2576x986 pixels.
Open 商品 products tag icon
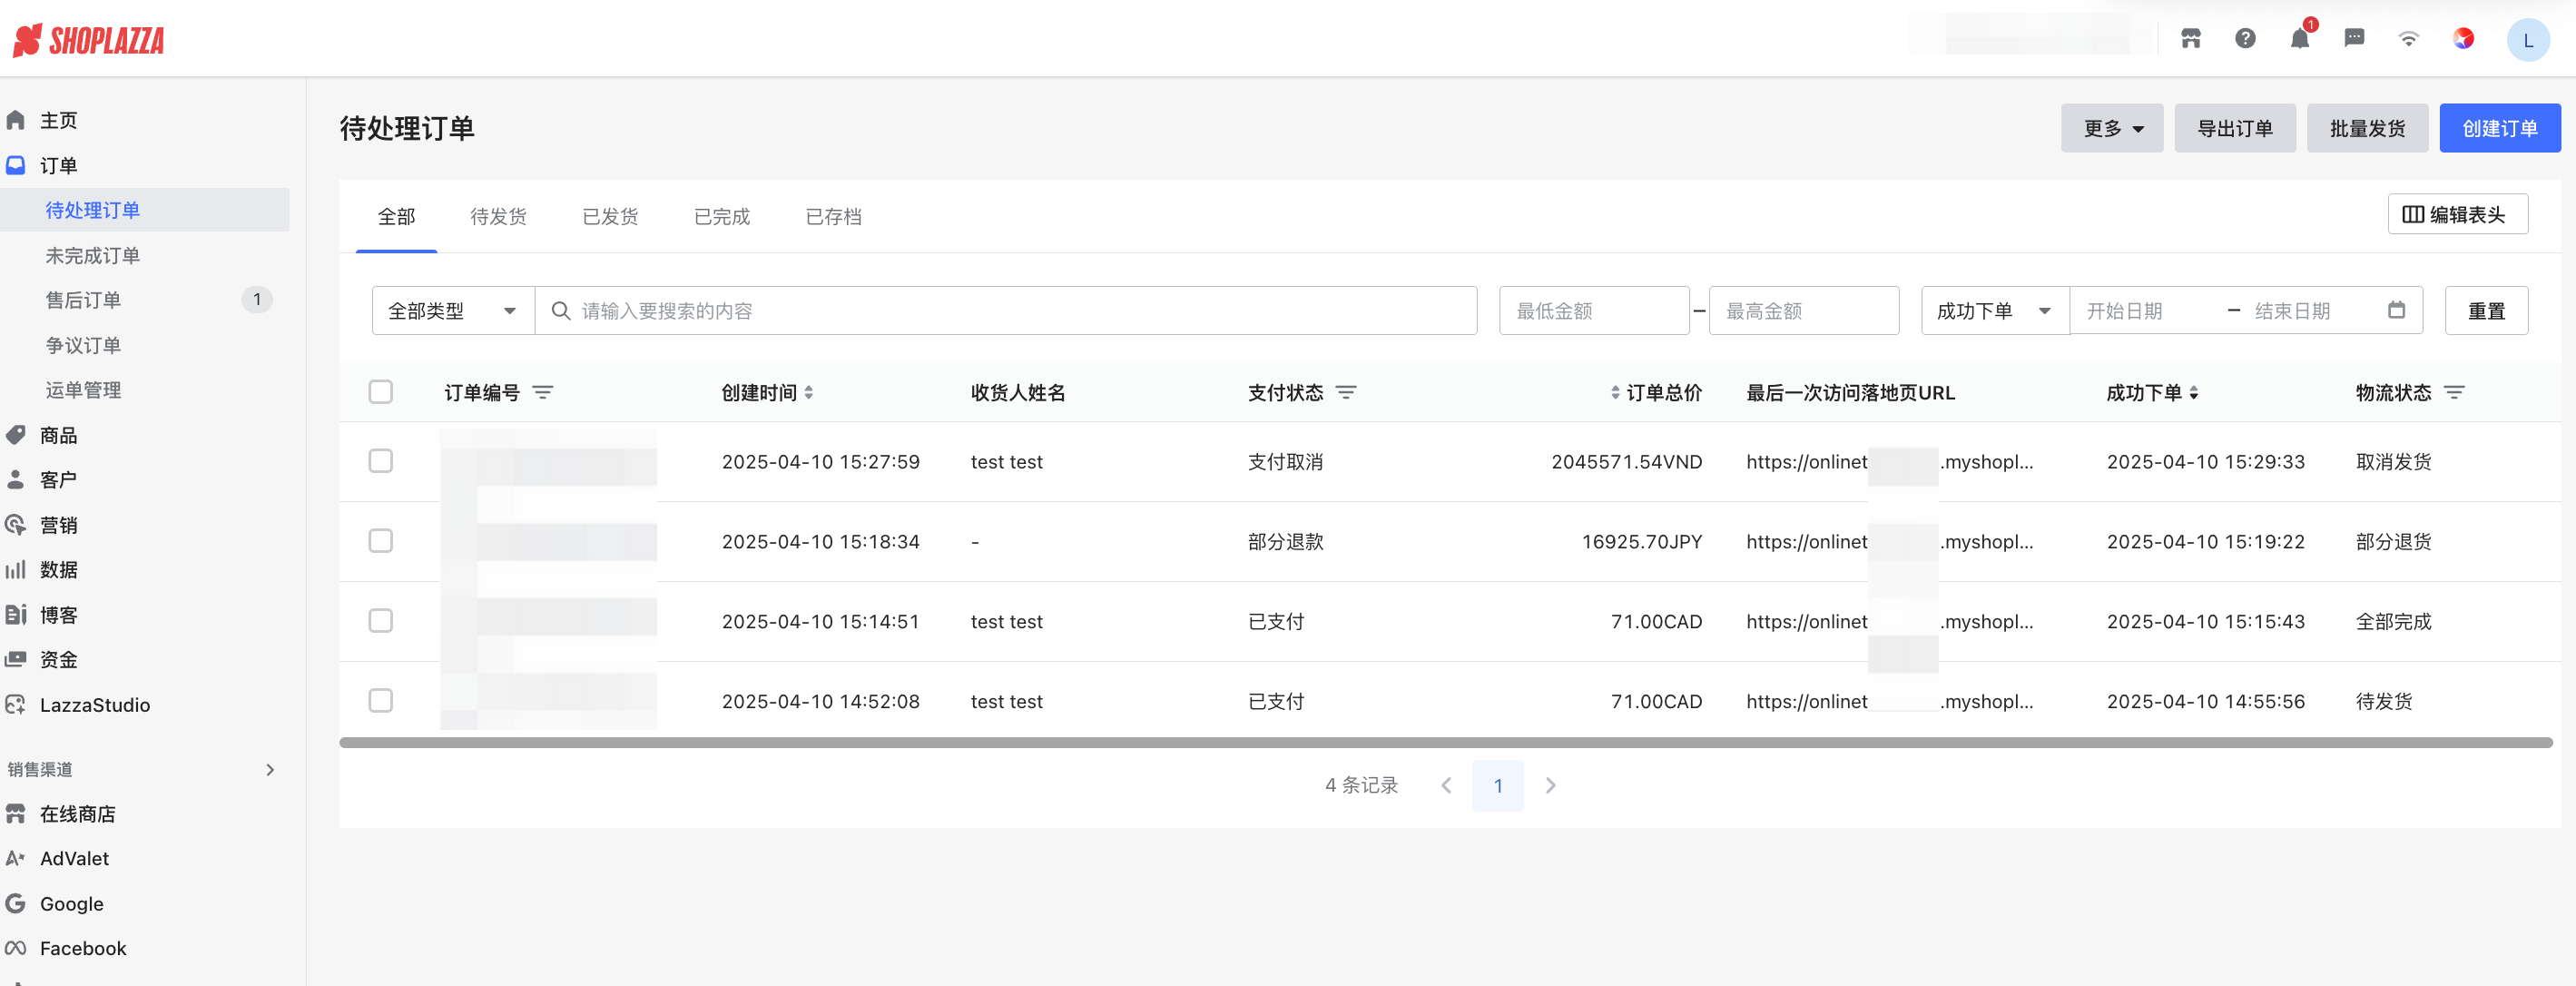coord(16,435)
